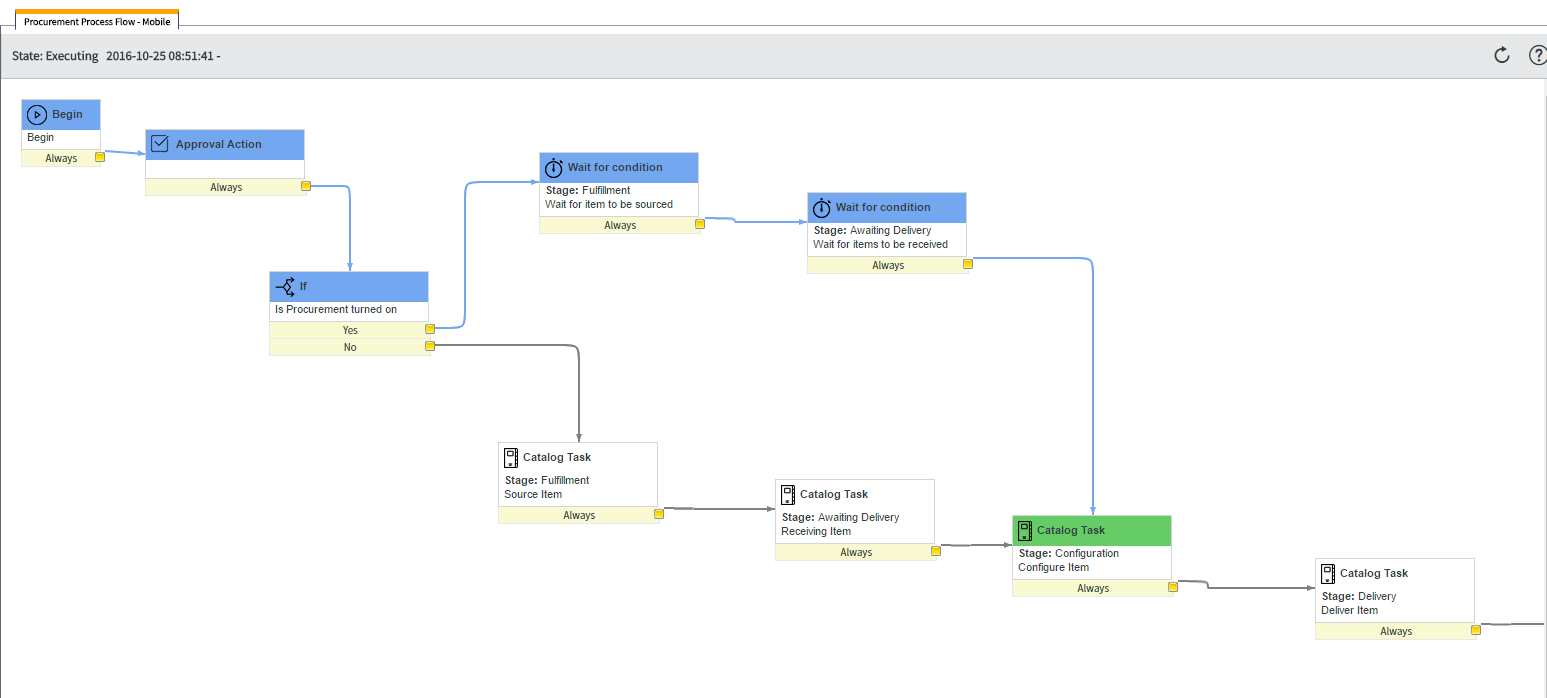Click the Approval Action checkmark icon
Screen dimensions: 1547x698
coord(159,144)
